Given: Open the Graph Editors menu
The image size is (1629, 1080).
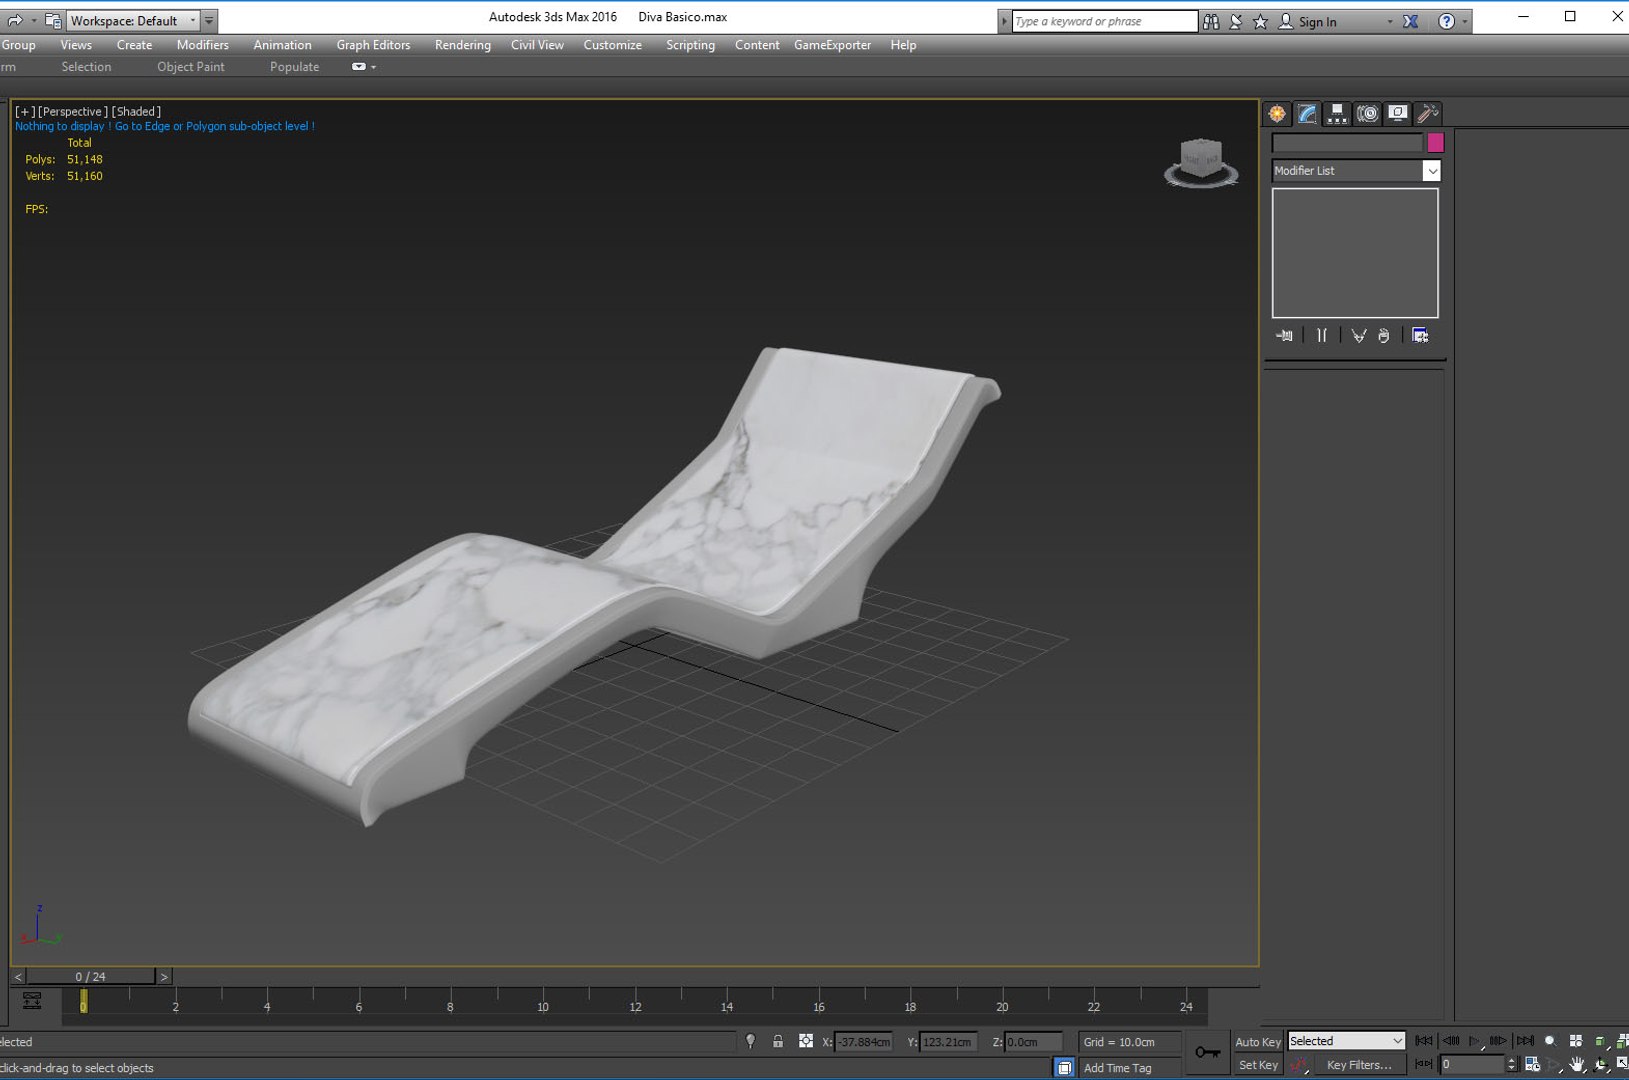Looking at the screenshot, I should click(x=373, y=45).
